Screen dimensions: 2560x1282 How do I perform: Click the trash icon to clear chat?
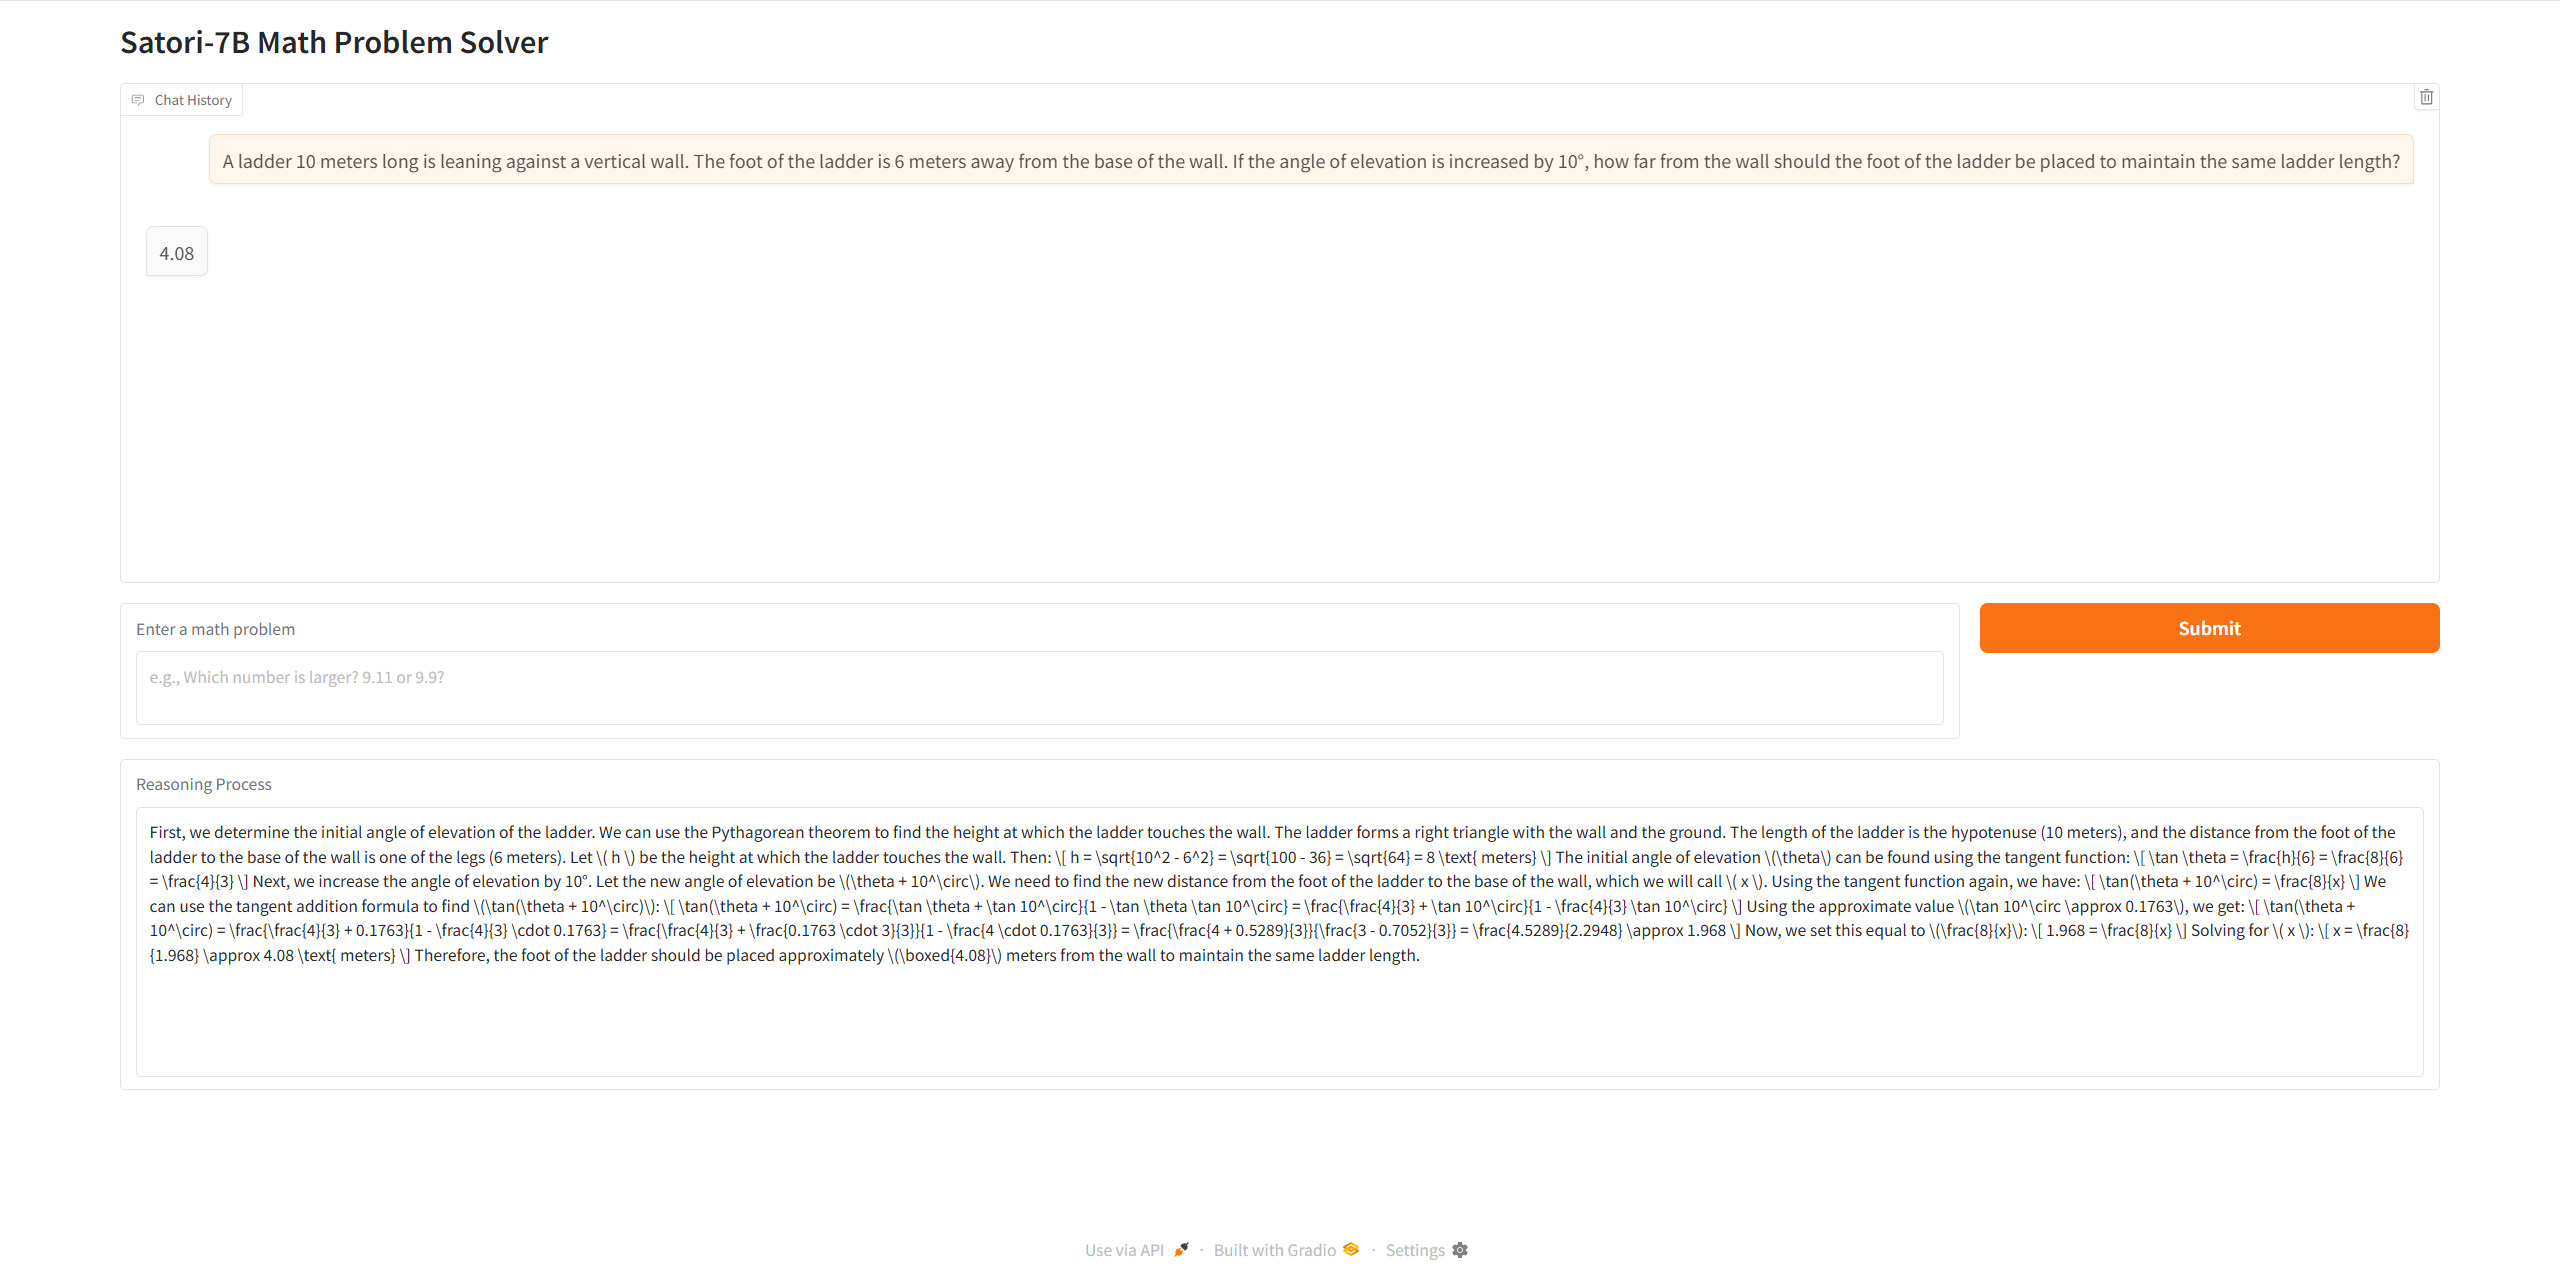coord(2426,97)
